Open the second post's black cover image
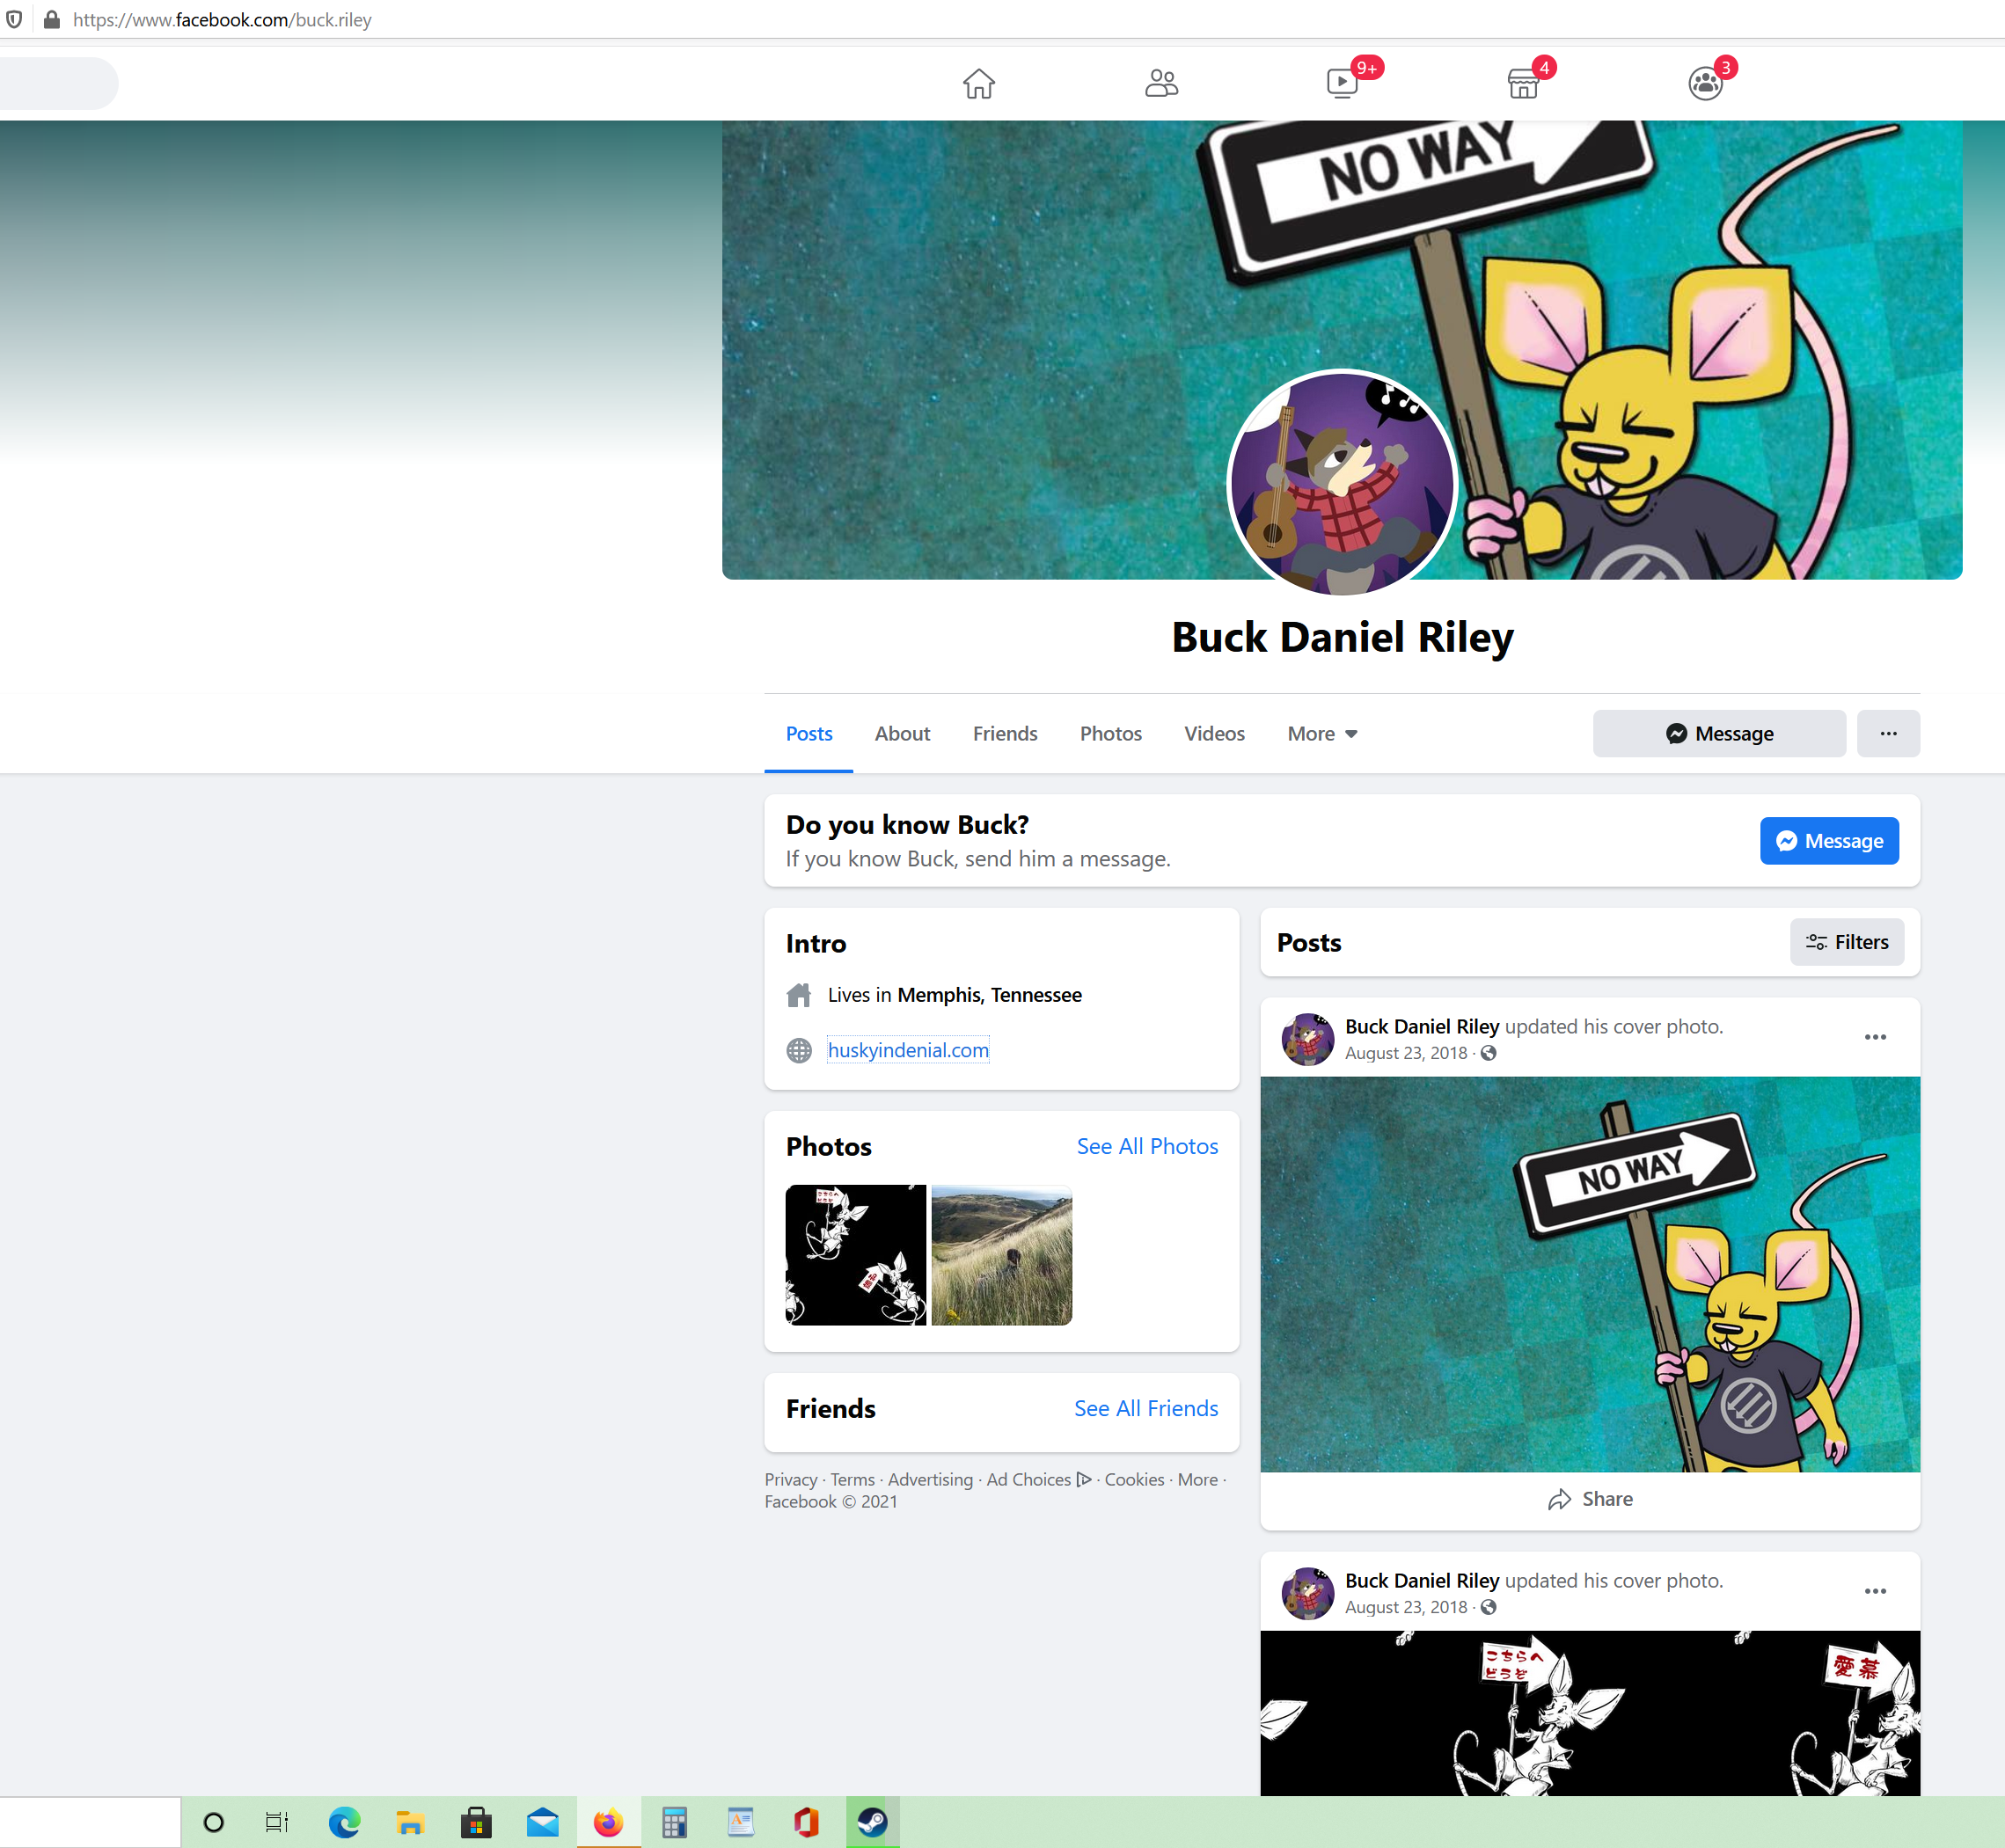 point(1590,1713)
